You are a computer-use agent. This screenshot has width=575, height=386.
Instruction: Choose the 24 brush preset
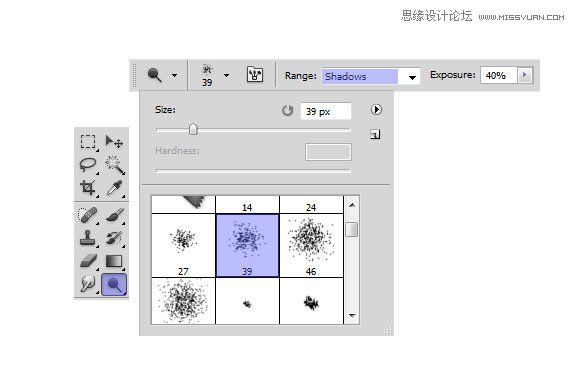[x=311, y=205]
